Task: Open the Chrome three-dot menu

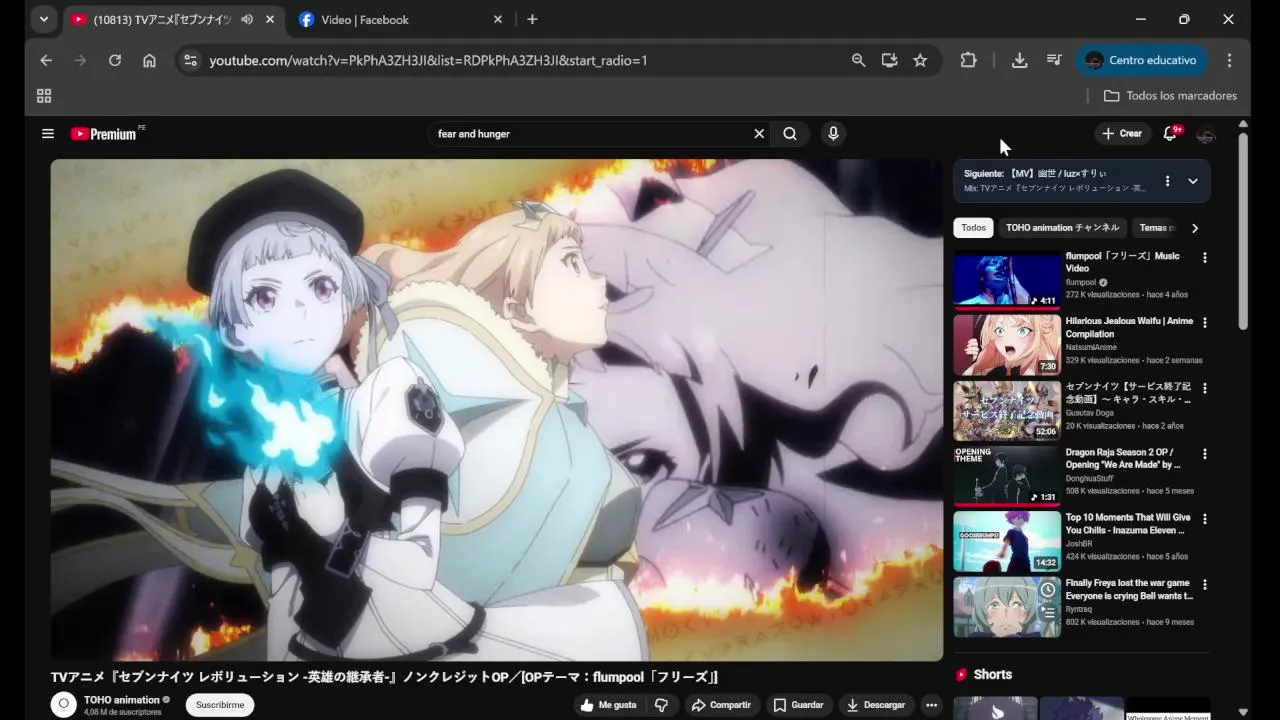Action: [x=1229, y=60]
